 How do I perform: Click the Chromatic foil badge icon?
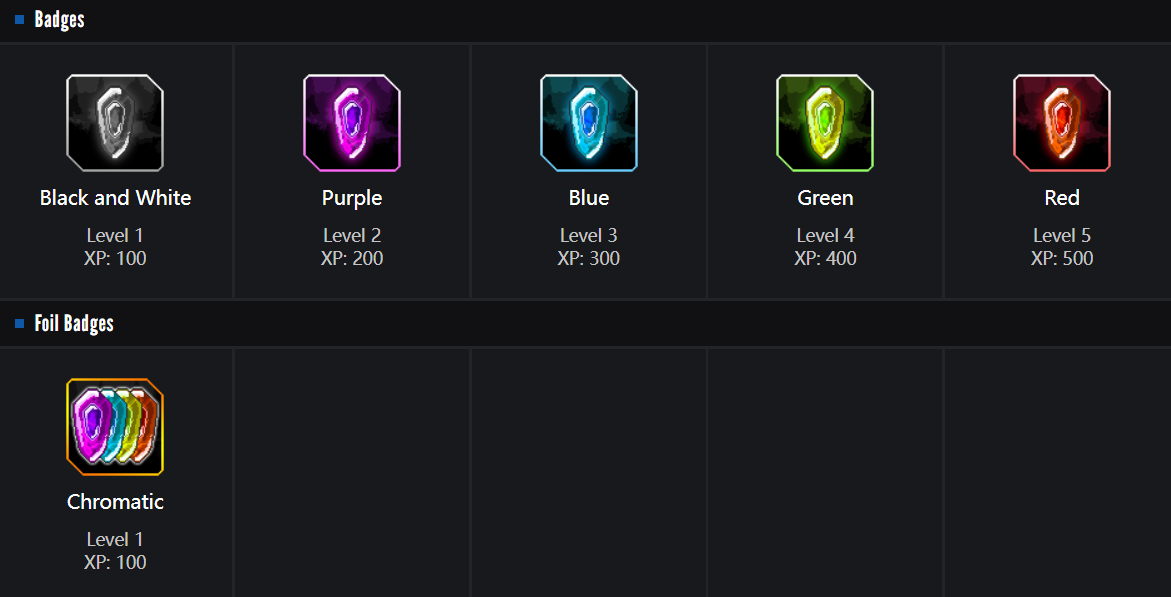(x=115, y=427)
